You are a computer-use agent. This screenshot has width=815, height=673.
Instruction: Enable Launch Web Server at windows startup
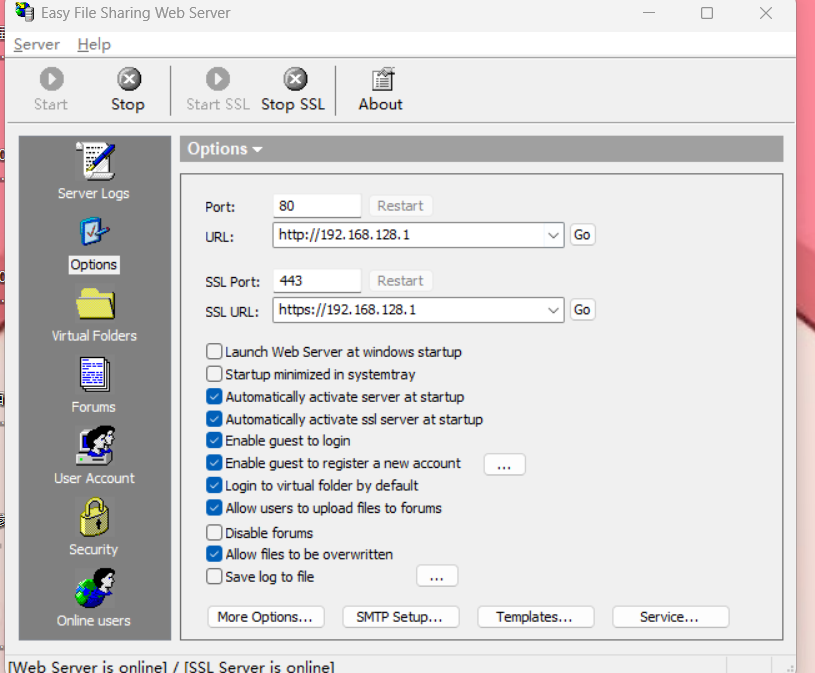pos(214,352)
